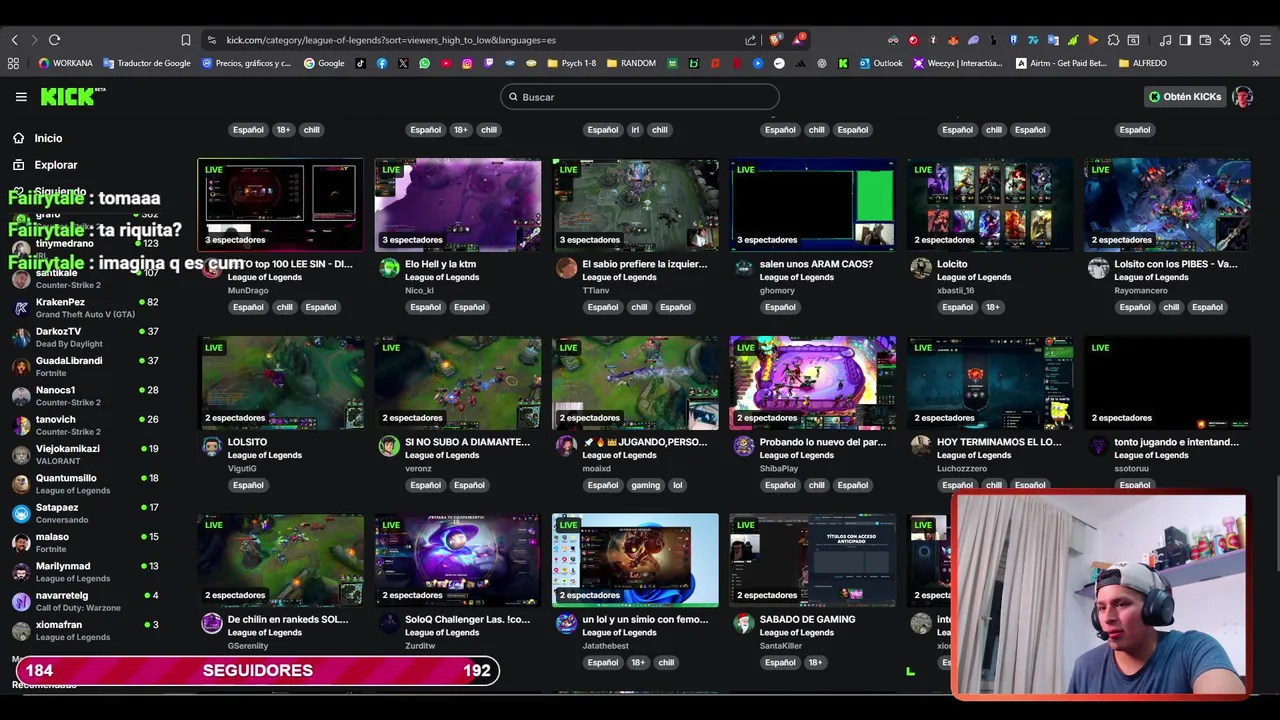The width and height of the screenshot is (1280, 720).
Task: Open the 'un lol y un simio con femo...' thumbnail
Action: [635, 560]
